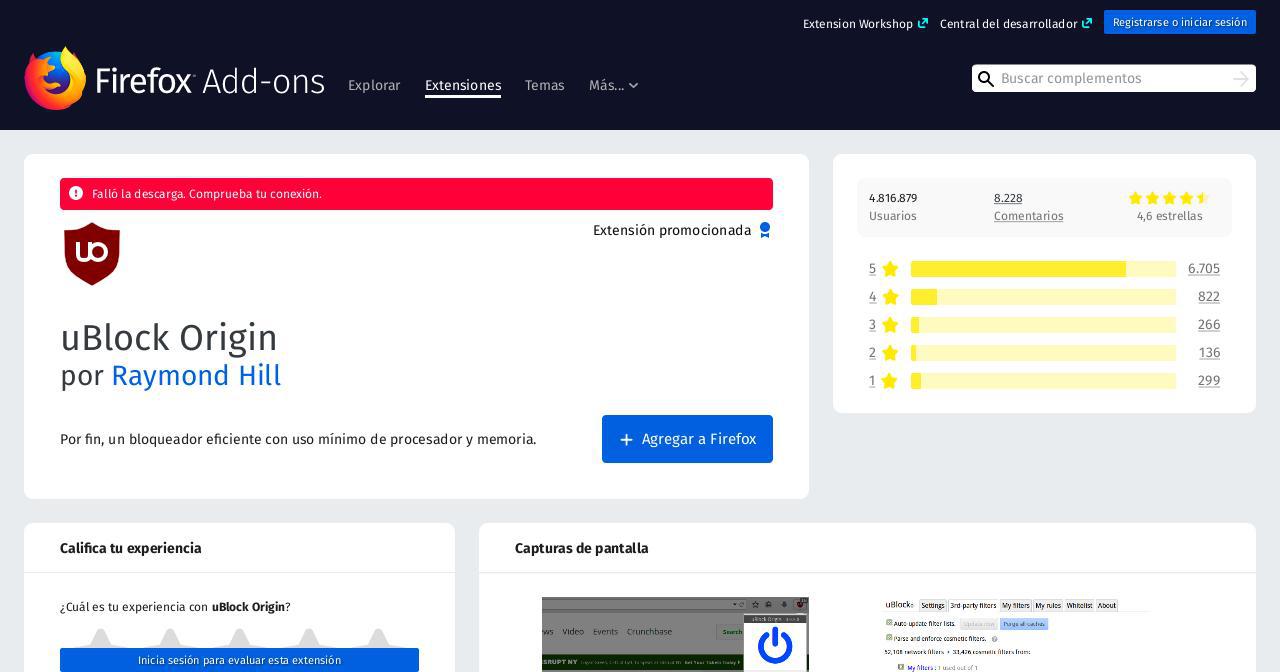Click the Firefox logo icon
Viewport: 1280px width, 672px height.
(x=55, y=78)
